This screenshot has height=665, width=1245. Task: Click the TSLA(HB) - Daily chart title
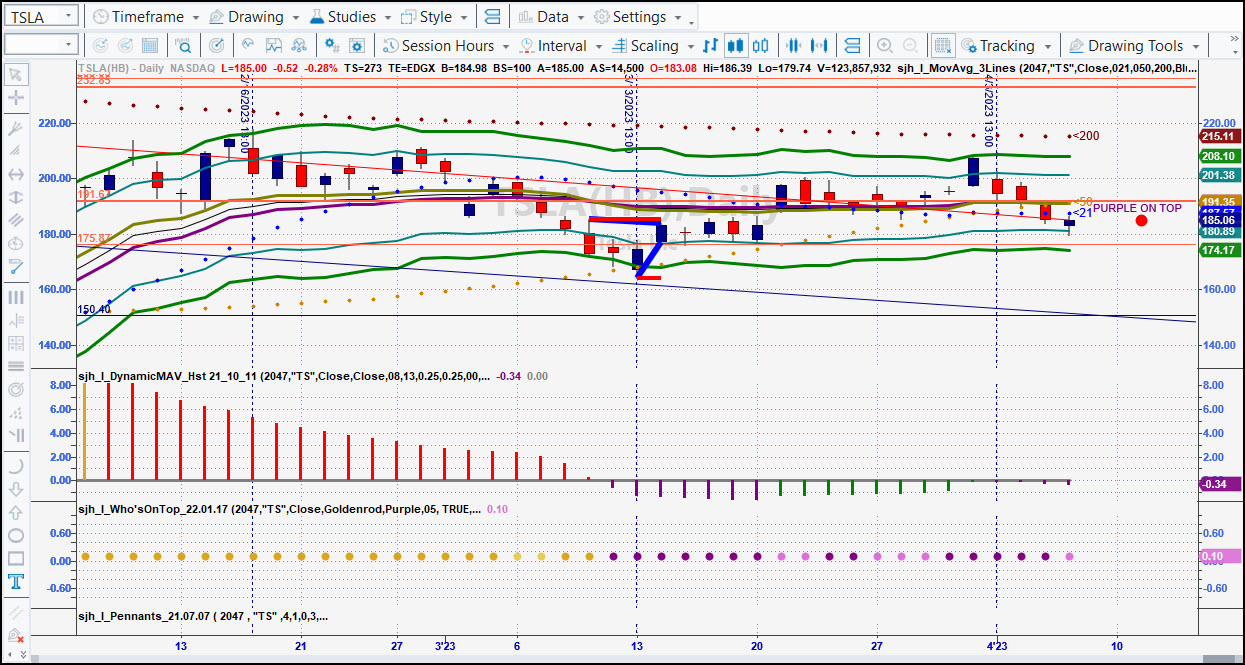[123, 68]
